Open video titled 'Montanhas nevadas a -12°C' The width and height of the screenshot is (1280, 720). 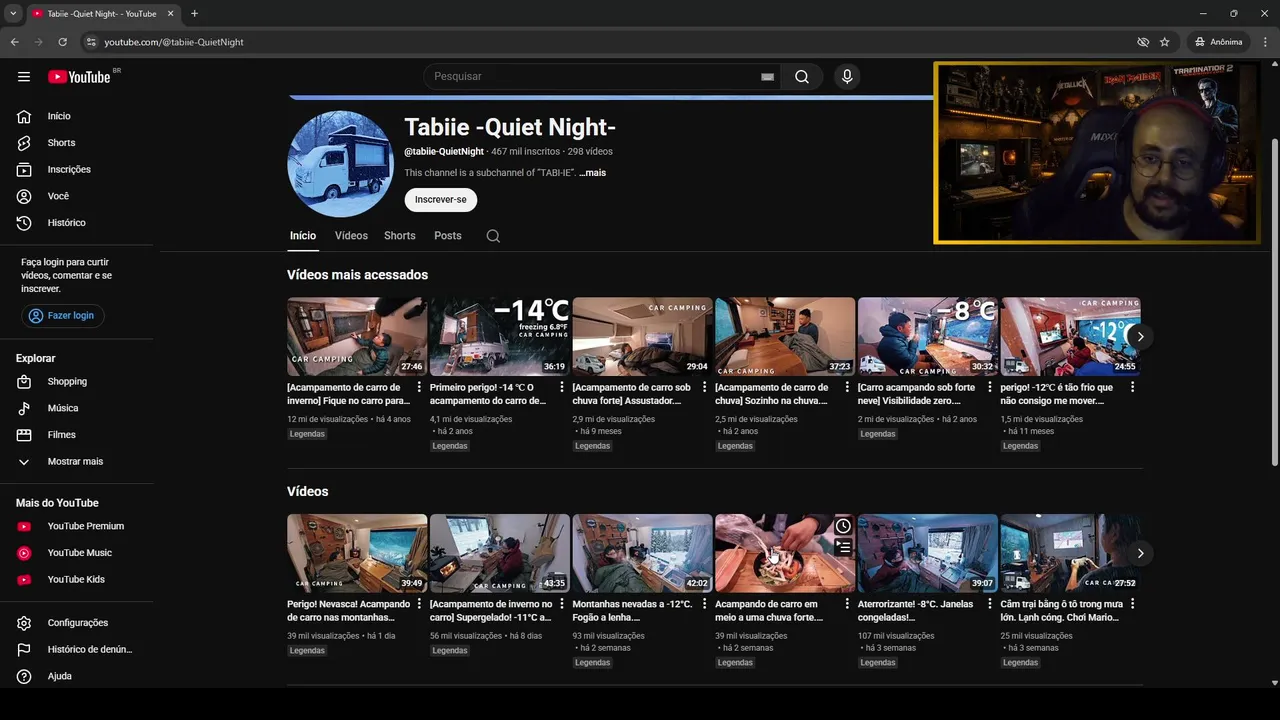click(632, 611)
